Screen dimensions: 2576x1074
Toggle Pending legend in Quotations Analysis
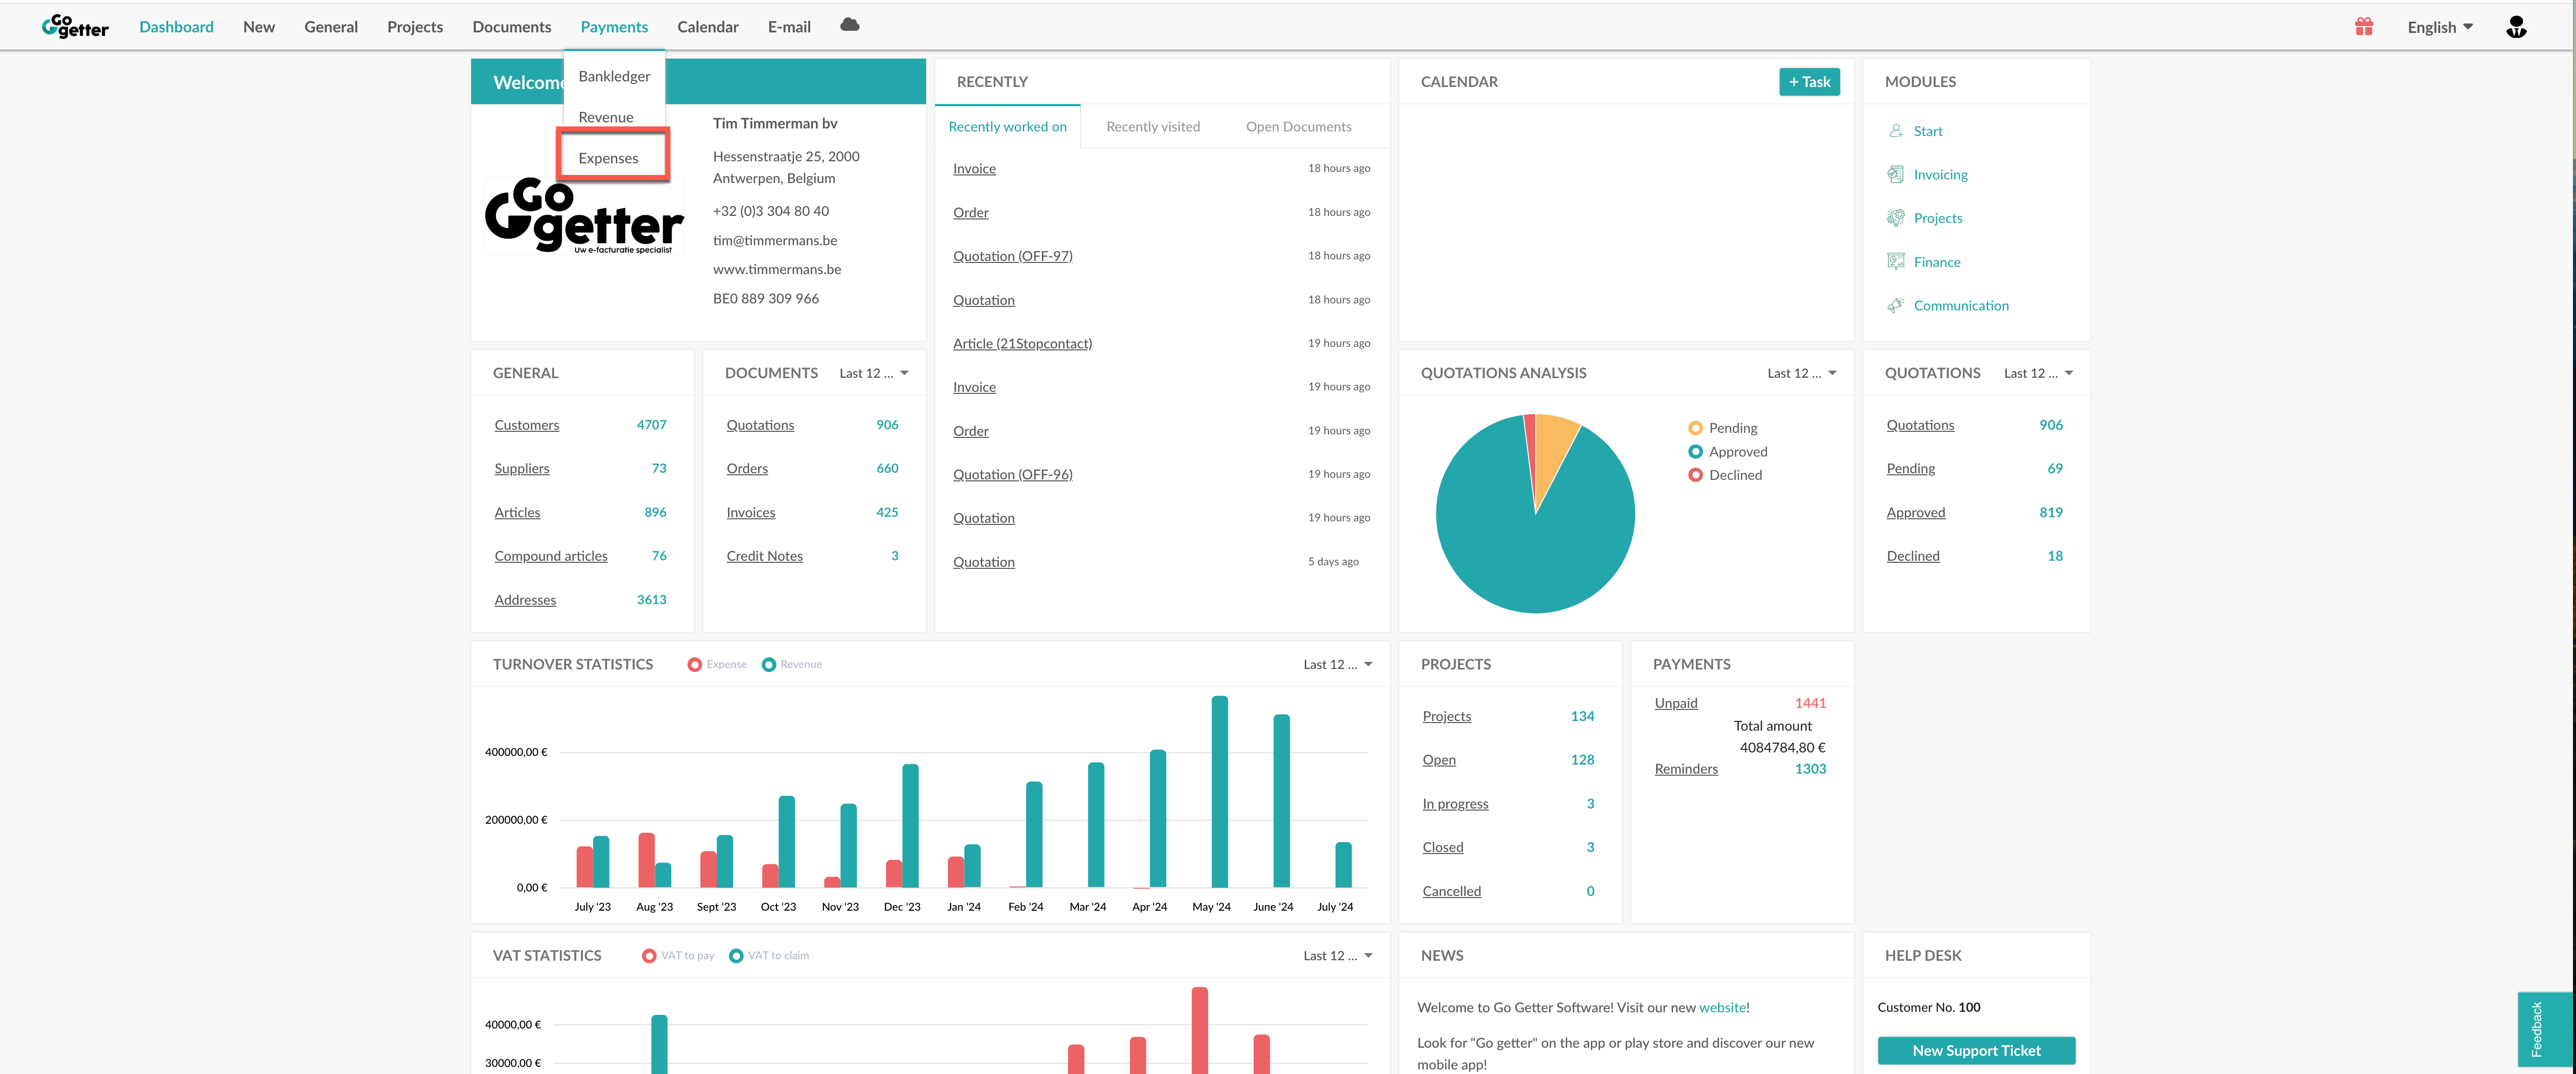[1723, 428]
